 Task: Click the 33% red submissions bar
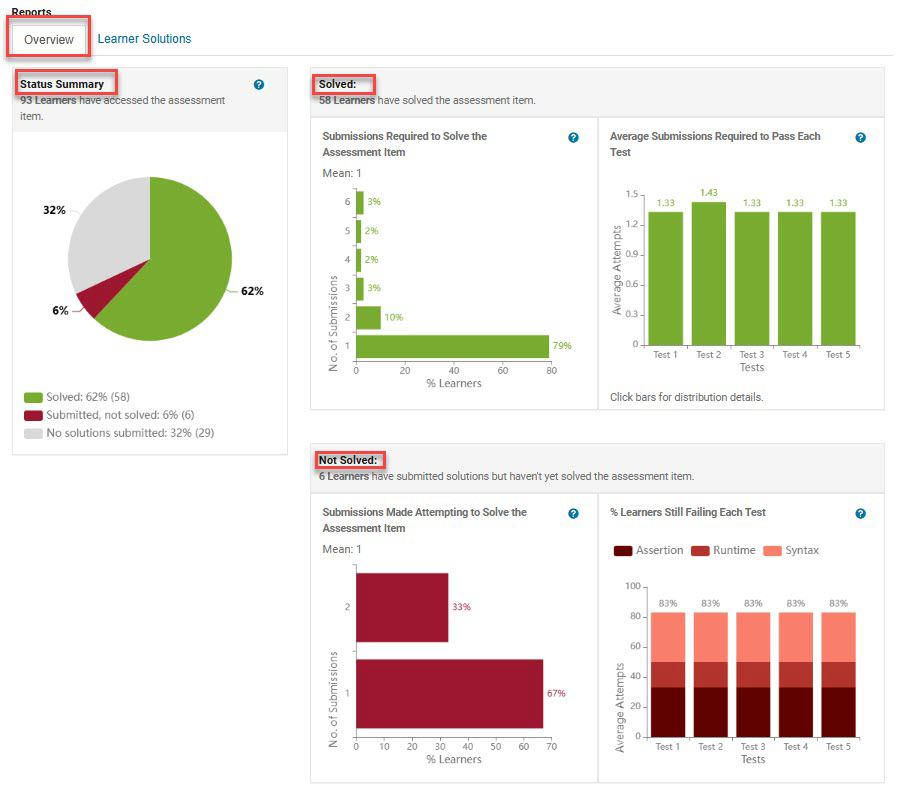tap(402, 607)
